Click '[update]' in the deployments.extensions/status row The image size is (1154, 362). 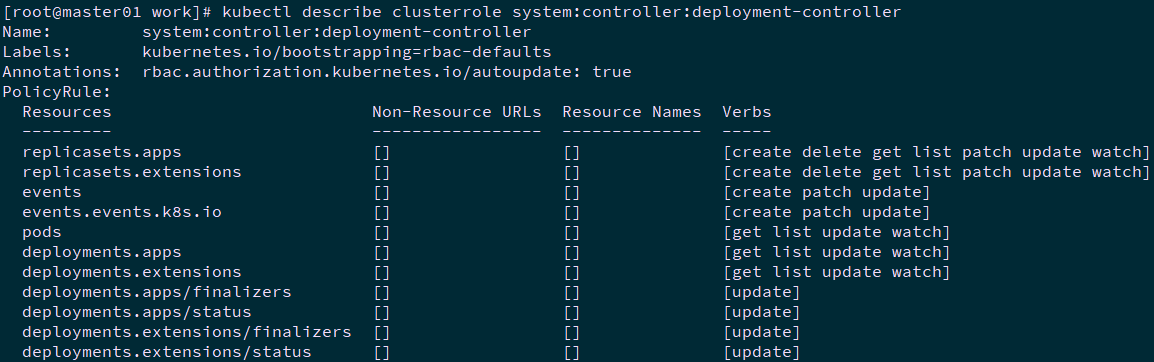tap(762, 351)
